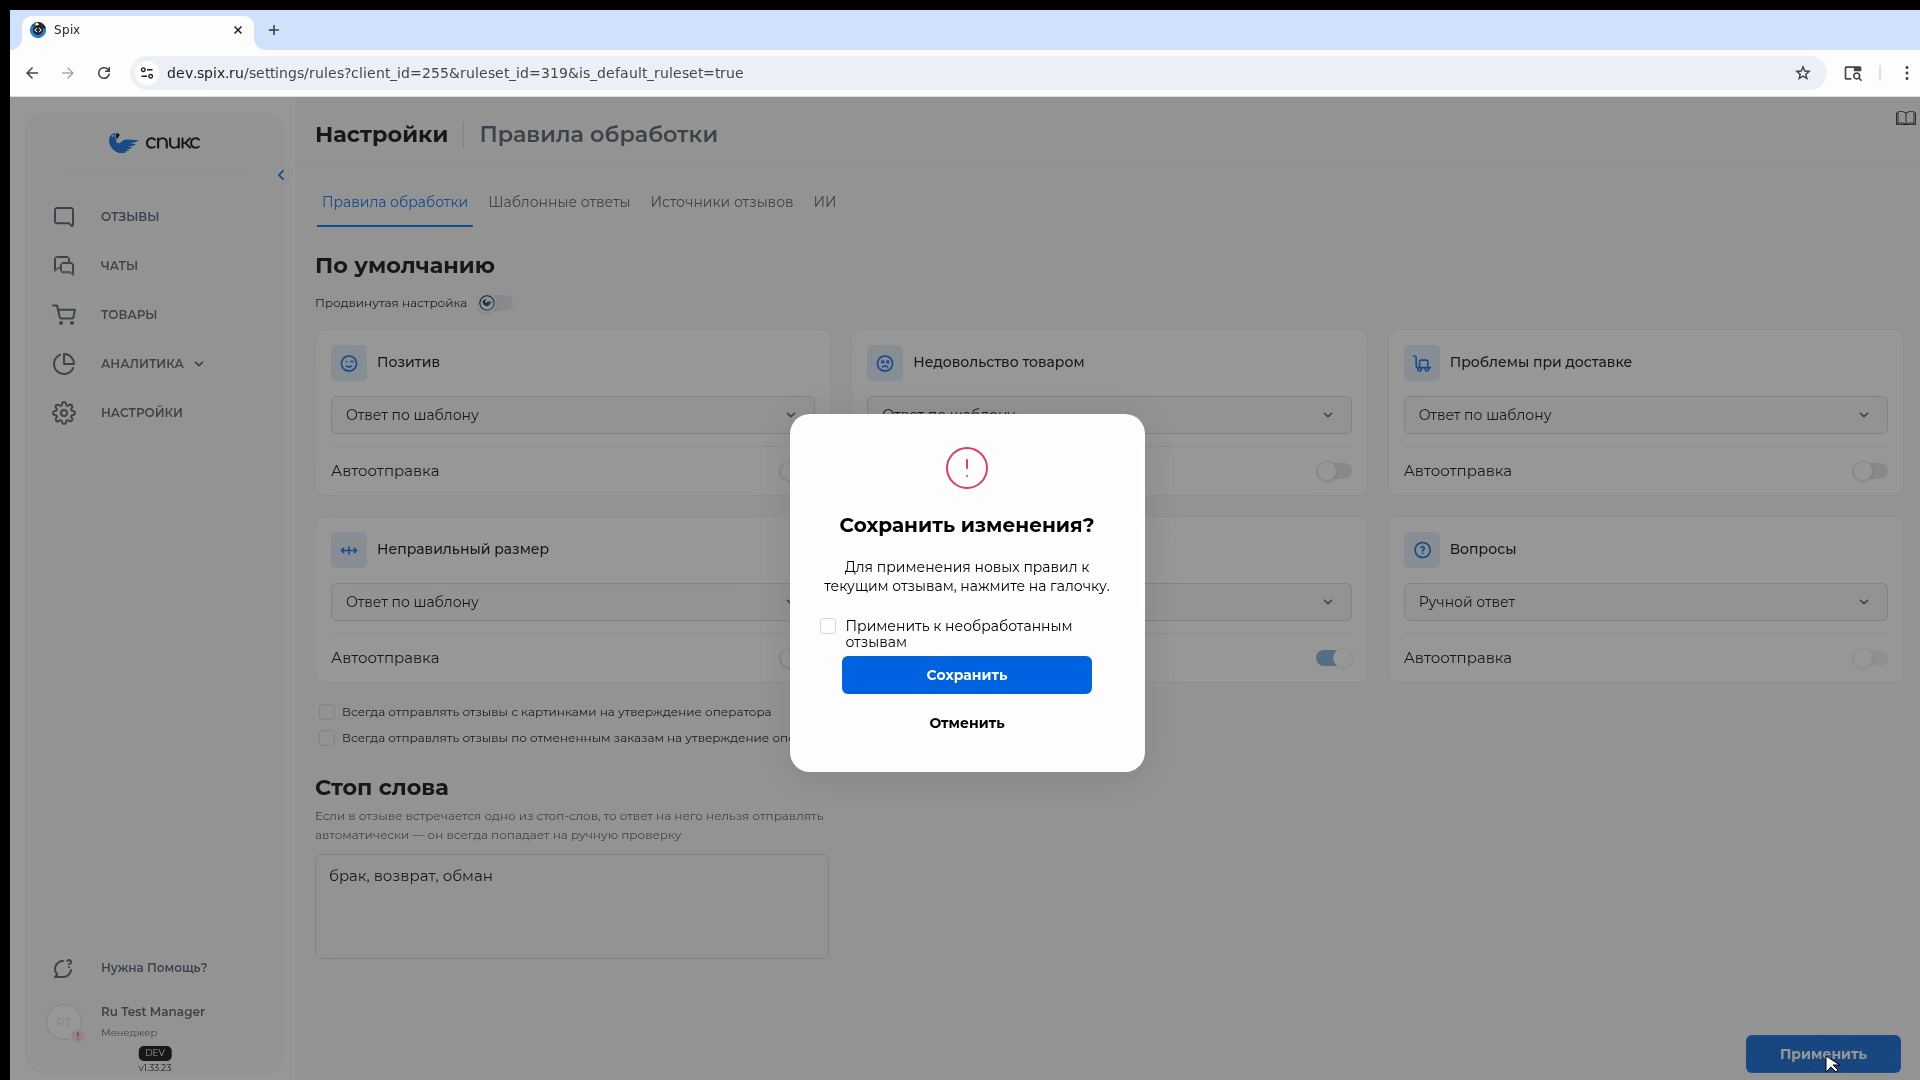Click the tab search icon beside the bookmark star
Screen dimensions: 1920x1080
(1853, 73)
